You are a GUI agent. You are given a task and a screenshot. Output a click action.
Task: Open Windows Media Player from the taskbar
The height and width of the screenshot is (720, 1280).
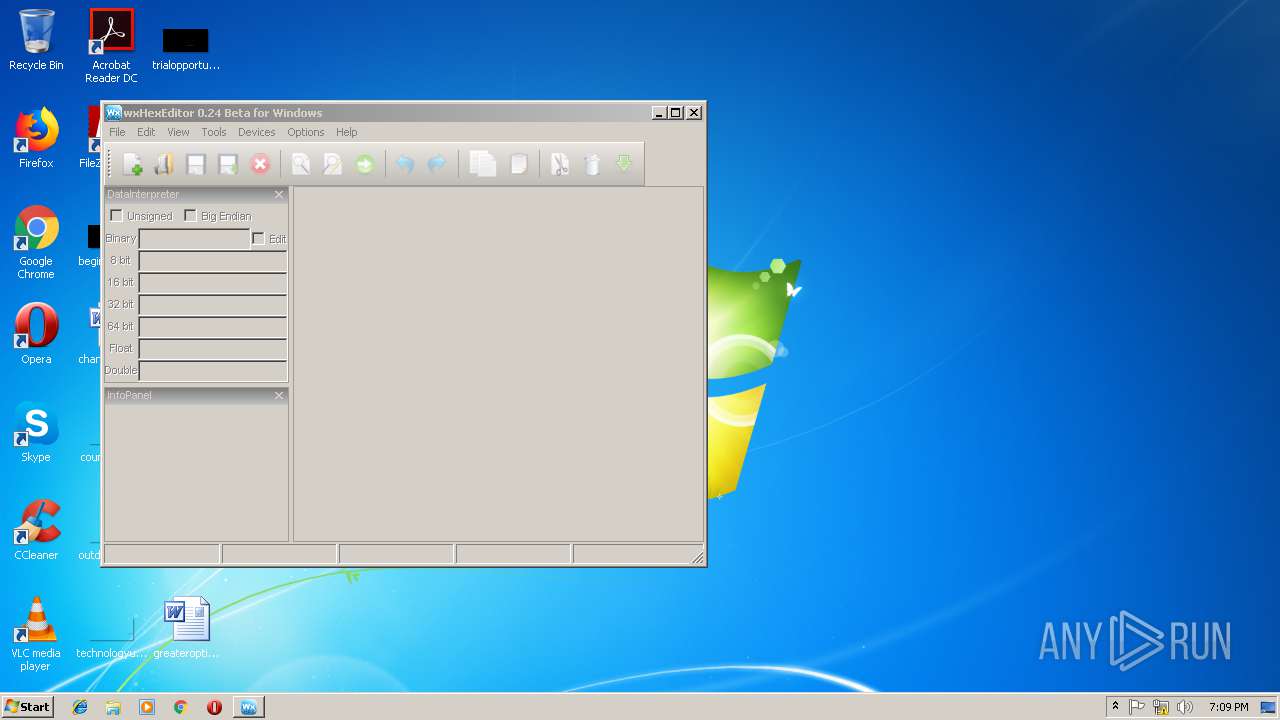[147, 707]
